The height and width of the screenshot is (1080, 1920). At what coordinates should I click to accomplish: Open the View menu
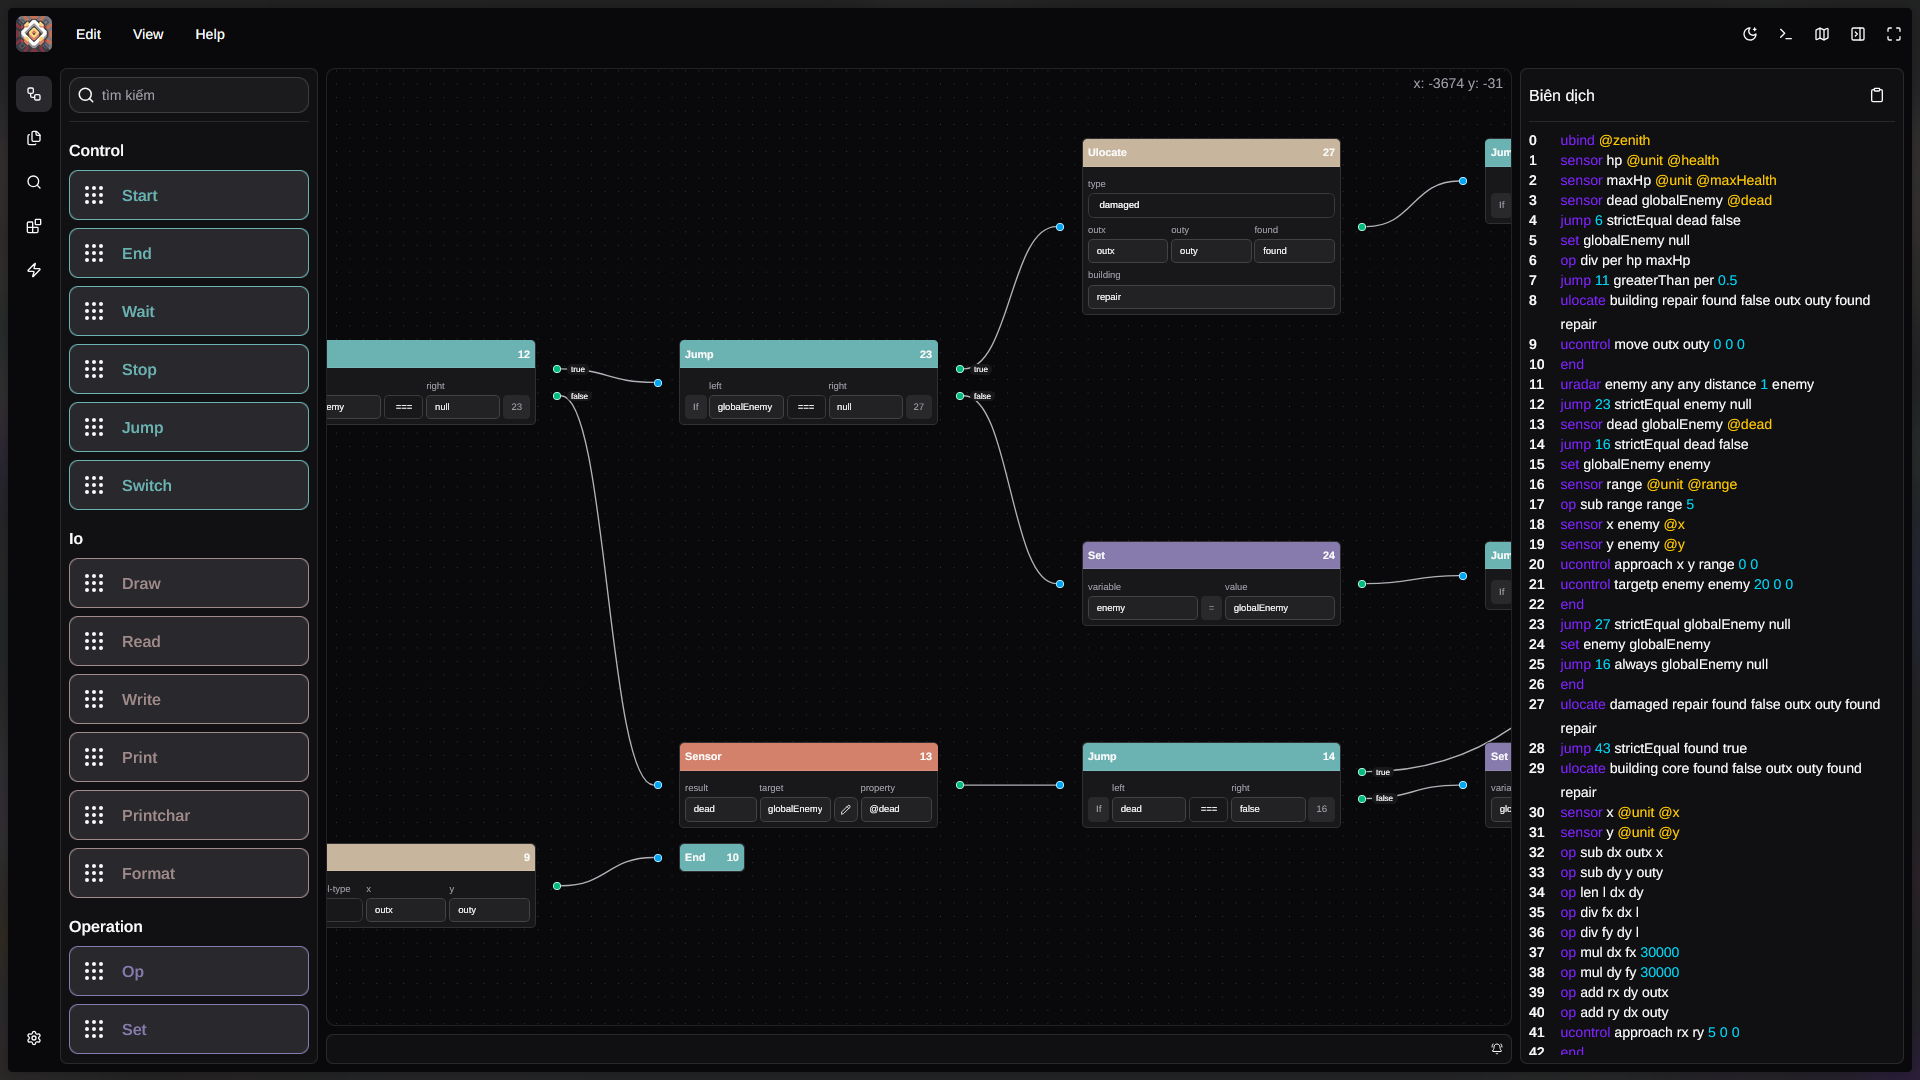147,33
